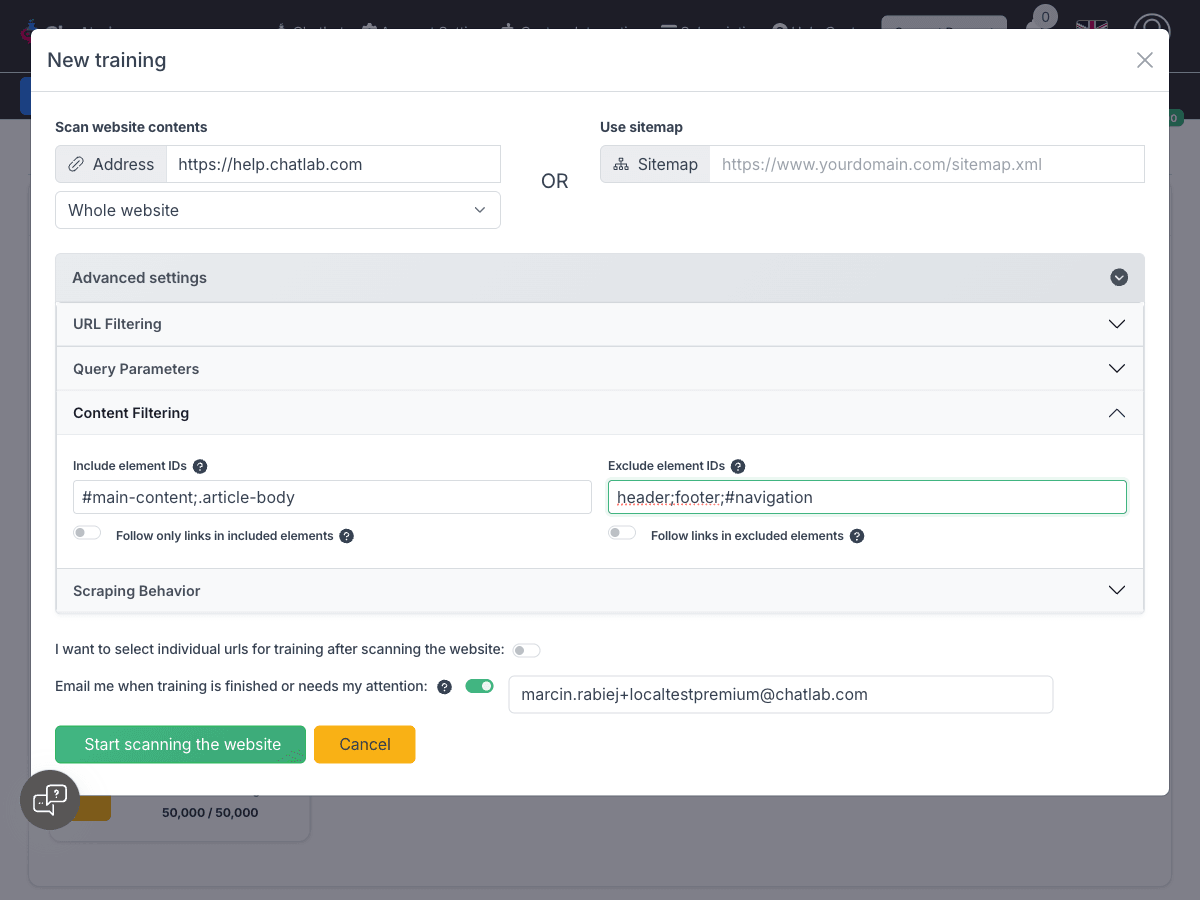Click Start scanning the website button
This screenshot has width=1200, height=900.
pyautogui.click(x=180, y=744)
